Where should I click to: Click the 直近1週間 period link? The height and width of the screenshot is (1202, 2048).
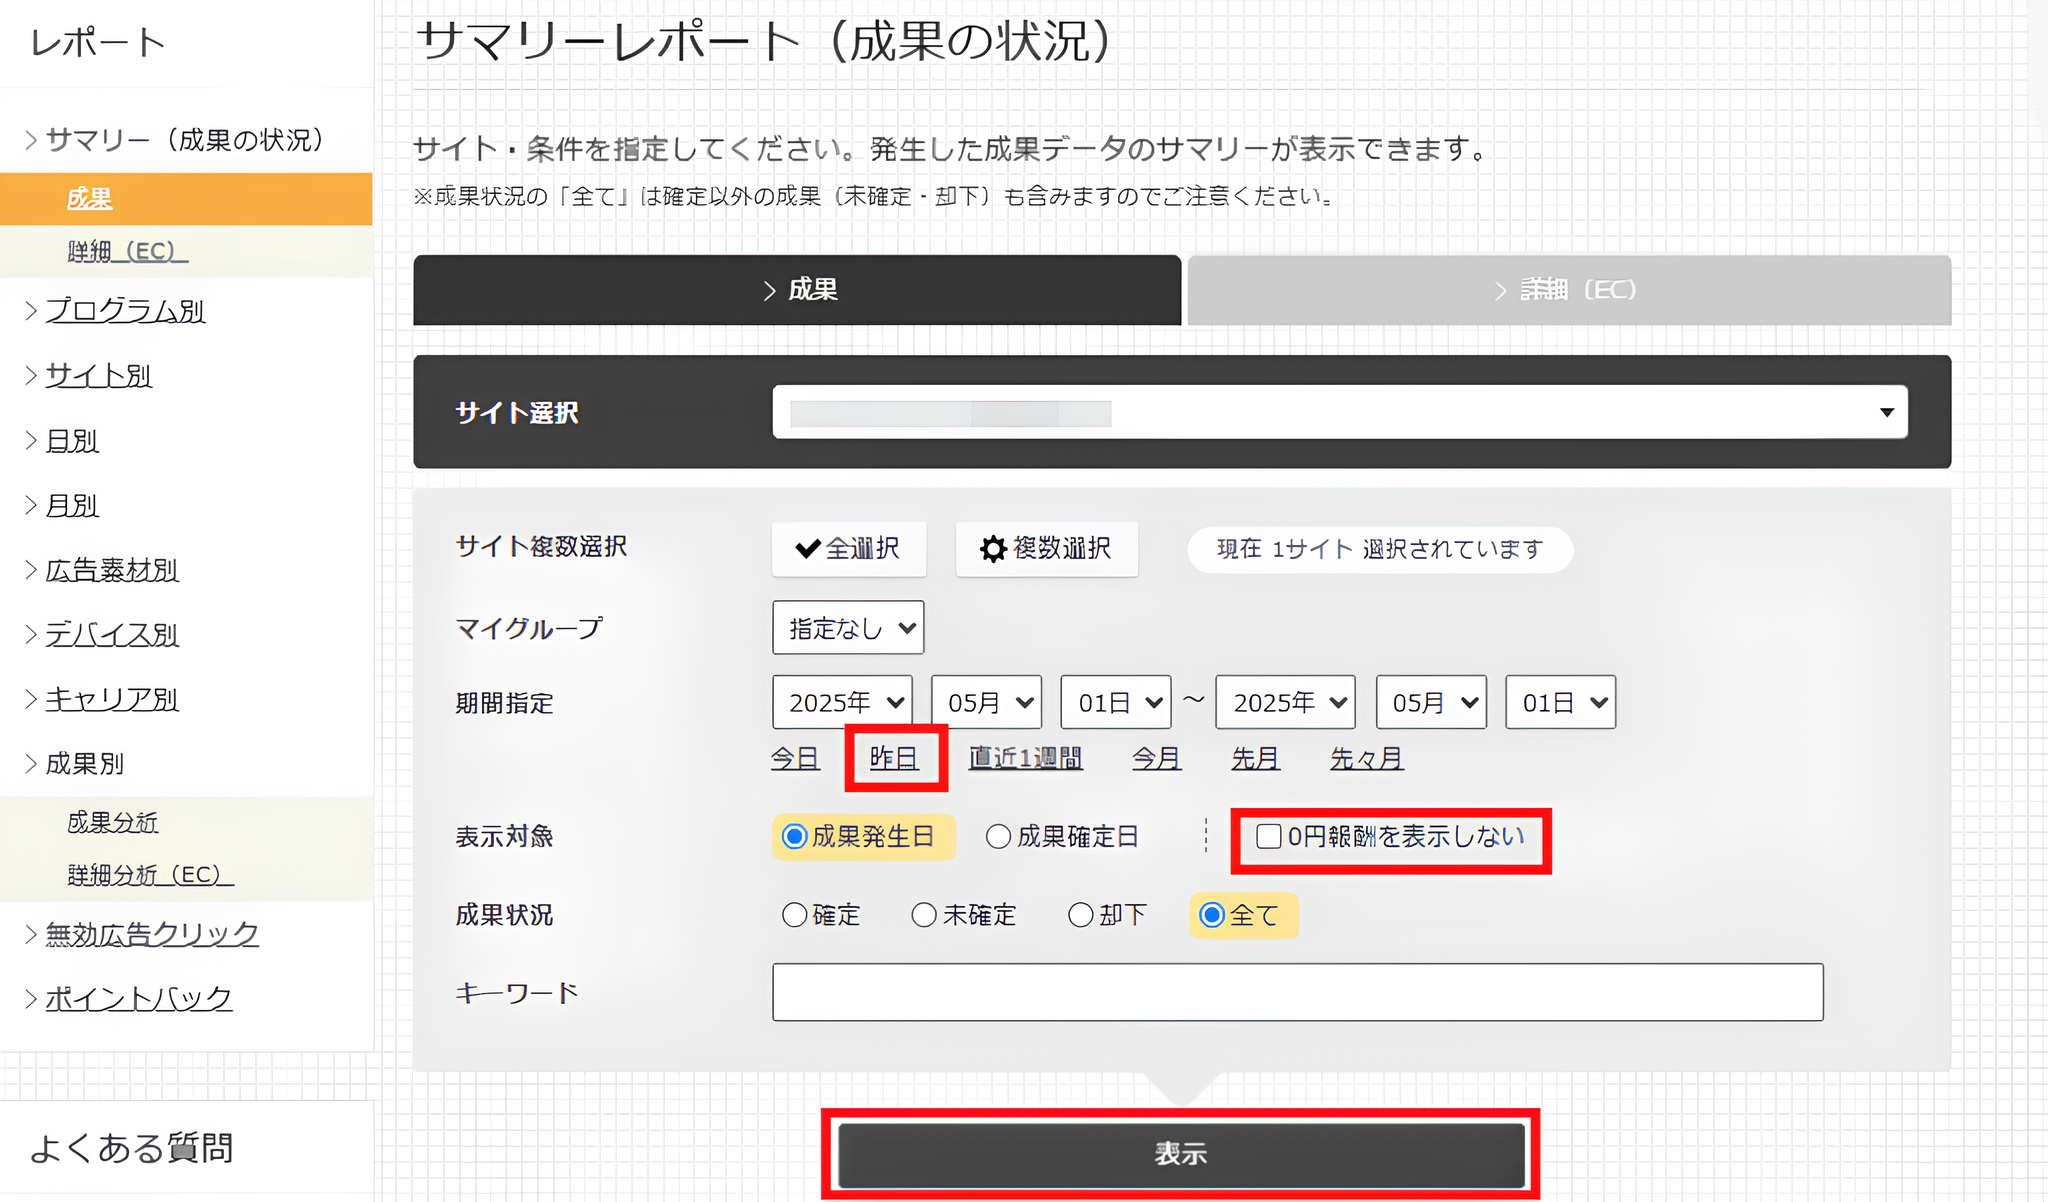[1025, 758]
